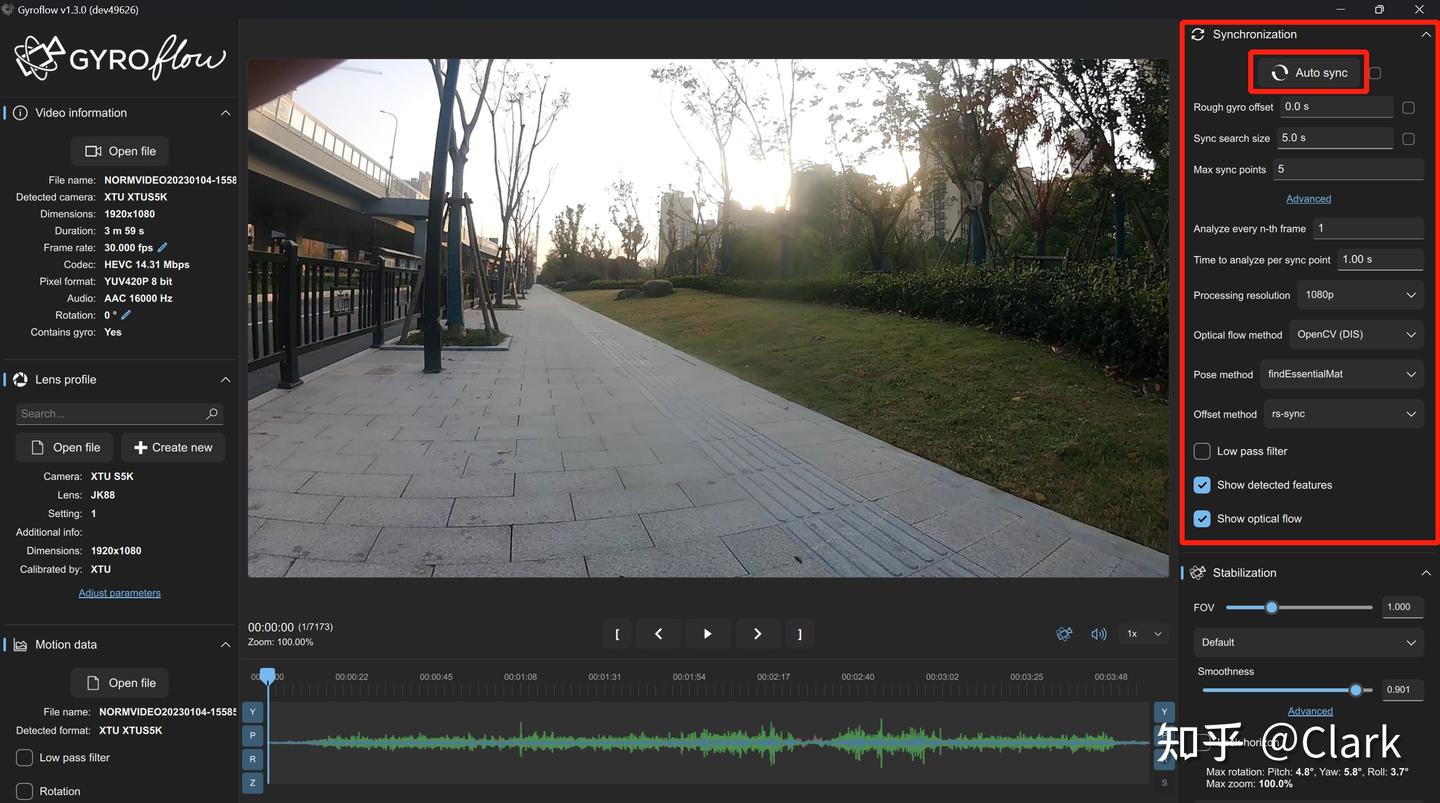Screen dimensions: 1440x803
Task: Uncheck Show optical flow
Action: click(x=1202, y=519)
